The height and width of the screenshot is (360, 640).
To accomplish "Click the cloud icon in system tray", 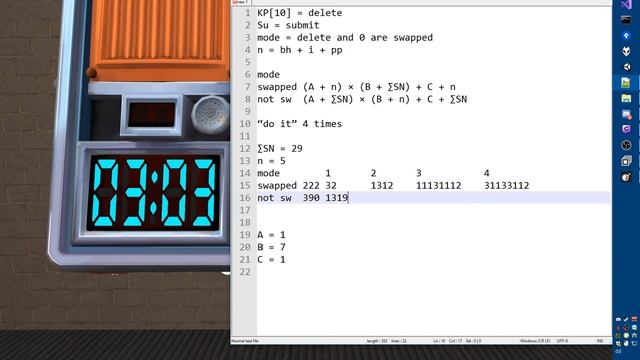I will click(x=618, y=319).
